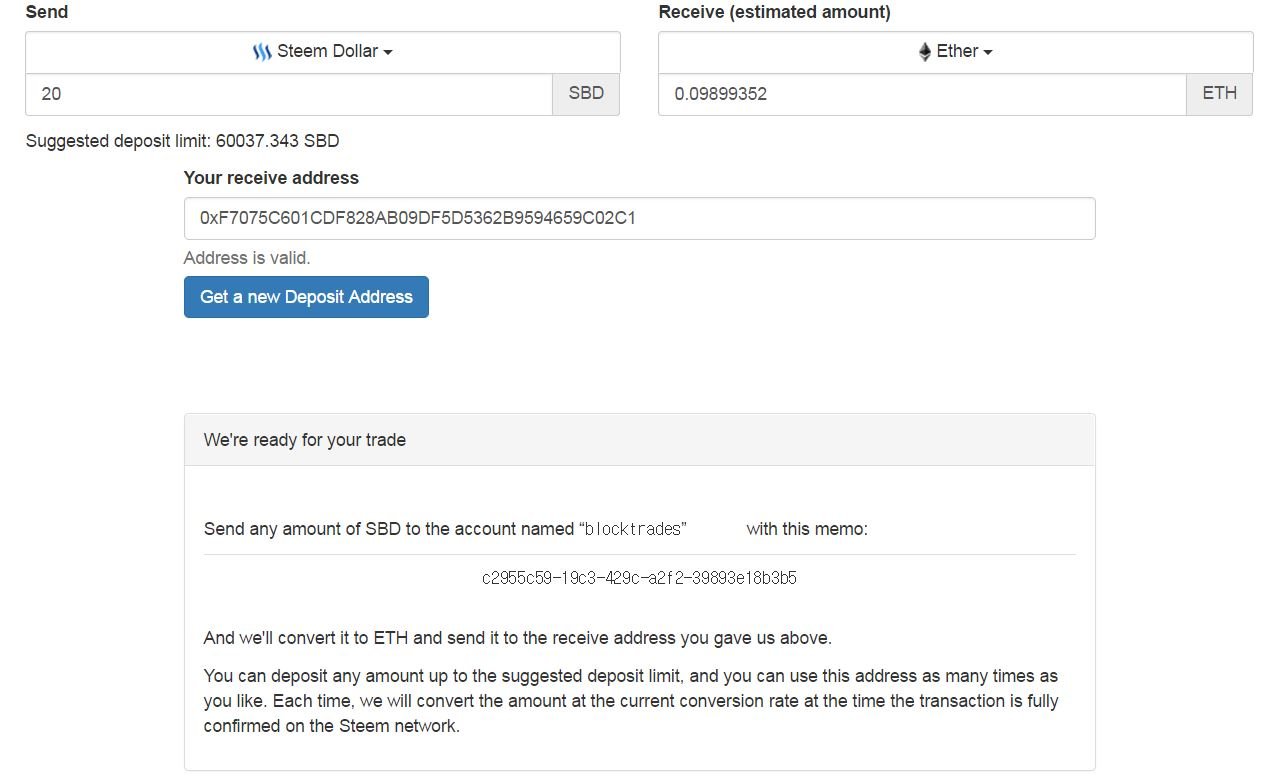Click the Receive (estimated amount) label
Screen dimensions: 1274x776
[774, 12]
